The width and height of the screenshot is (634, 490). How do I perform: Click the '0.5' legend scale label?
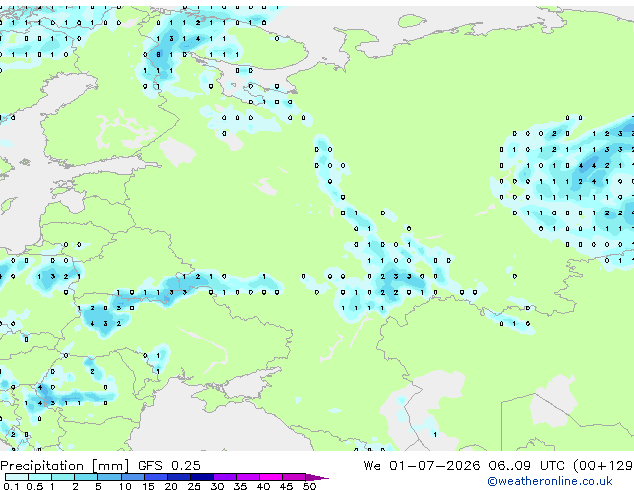coord(35,486)
